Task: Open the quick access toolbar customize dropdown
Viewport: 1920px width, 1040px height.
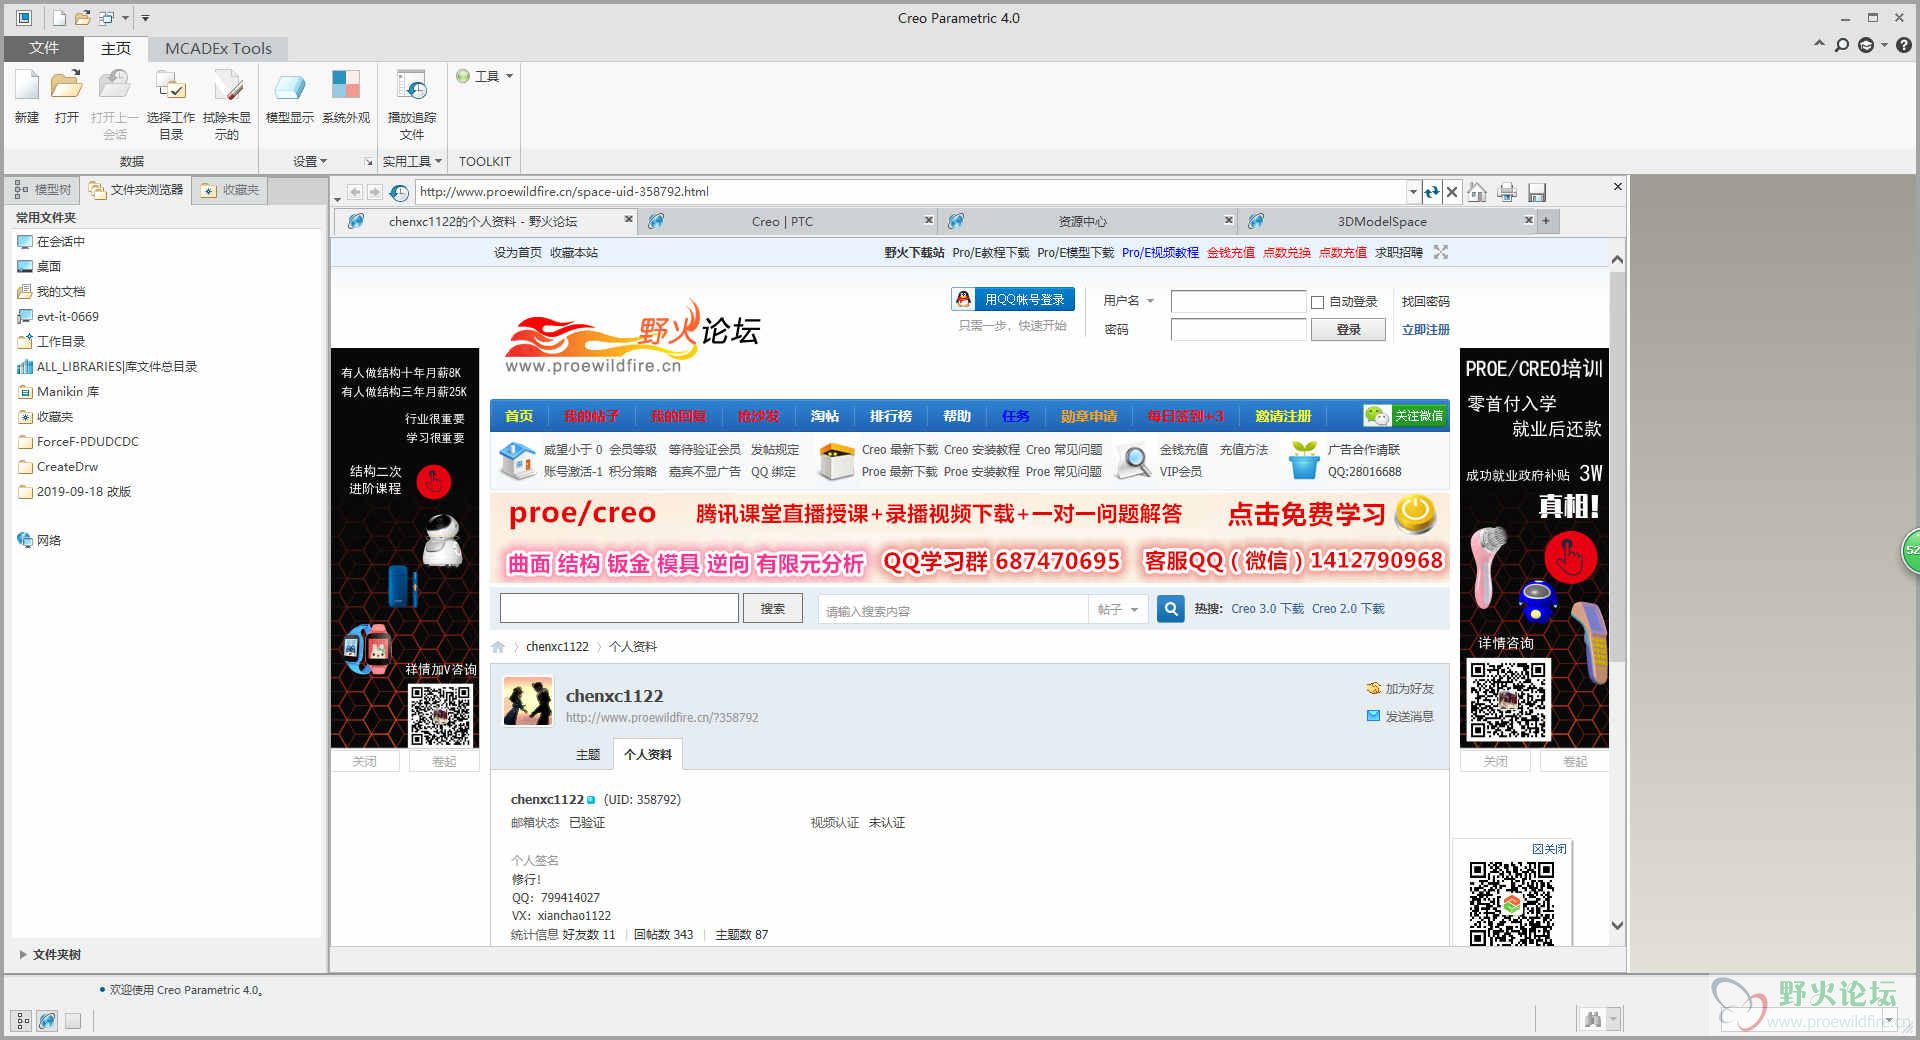Action: click(x=145, y=18)
